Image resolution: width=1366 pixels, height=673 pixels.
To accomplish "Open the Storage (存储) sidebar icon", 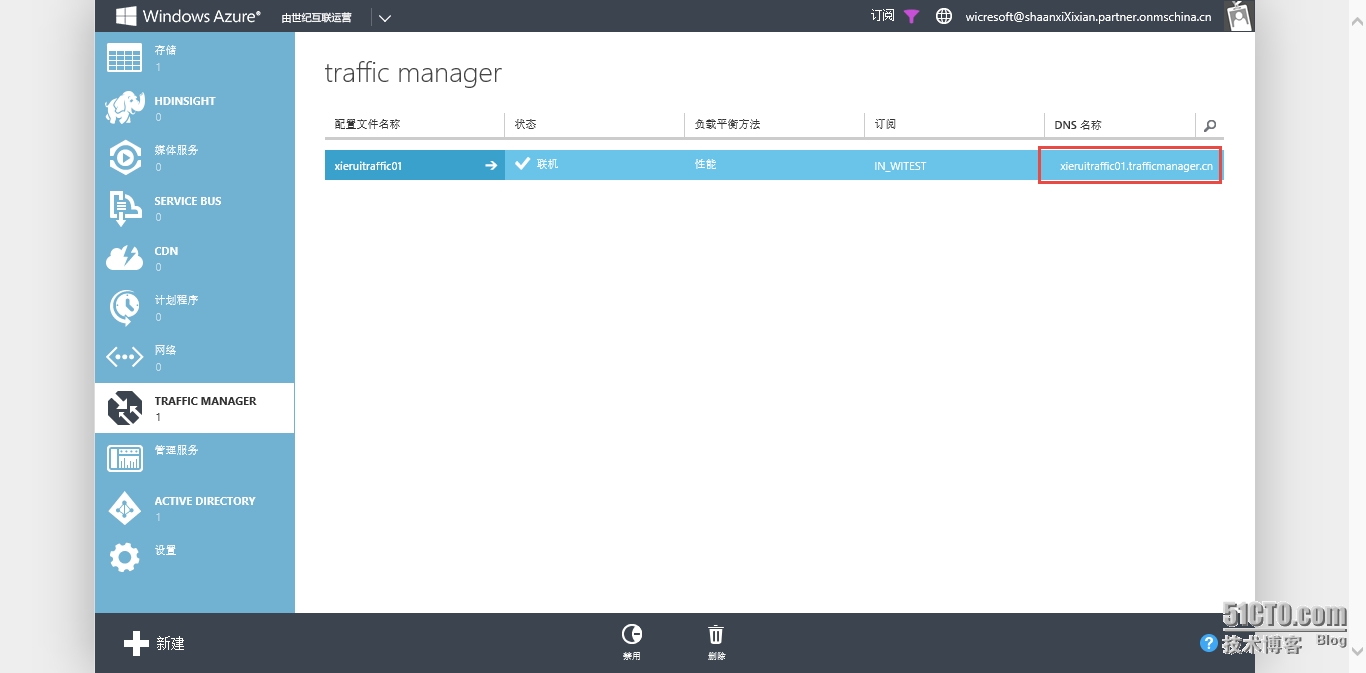I will click(125, 58).
